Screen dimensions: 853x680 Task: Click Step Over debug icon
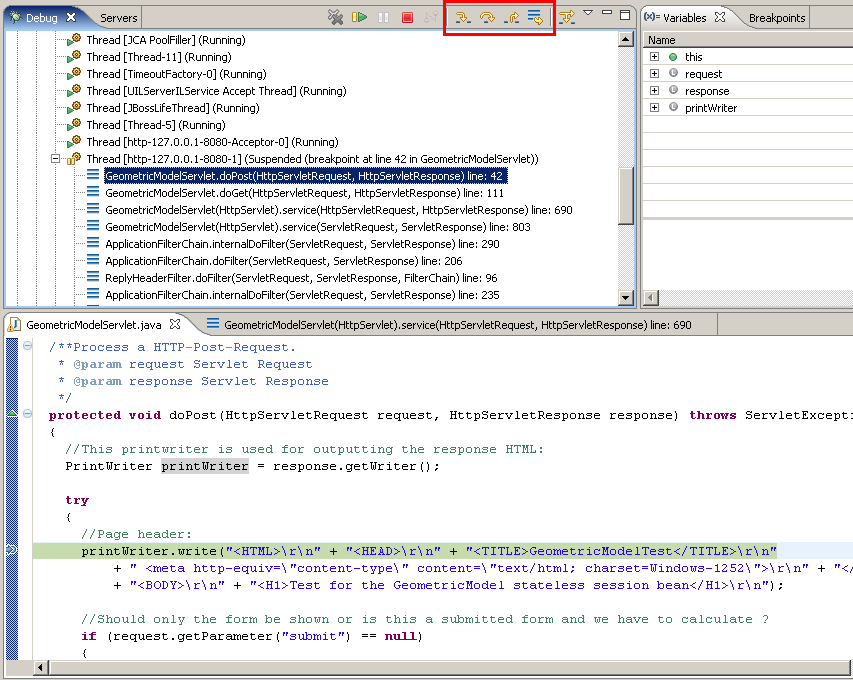tap(487, 17)
